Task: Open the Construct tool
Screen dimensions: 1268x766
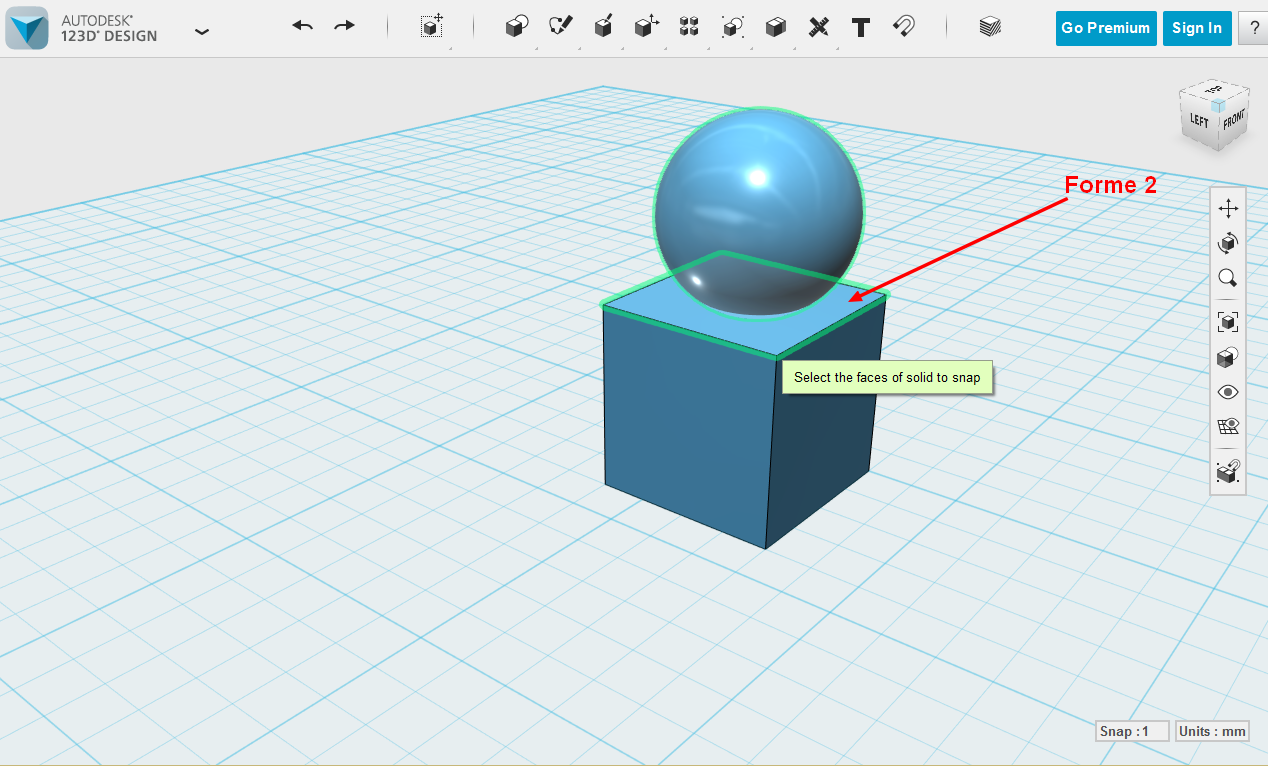Action: [603, 27]
